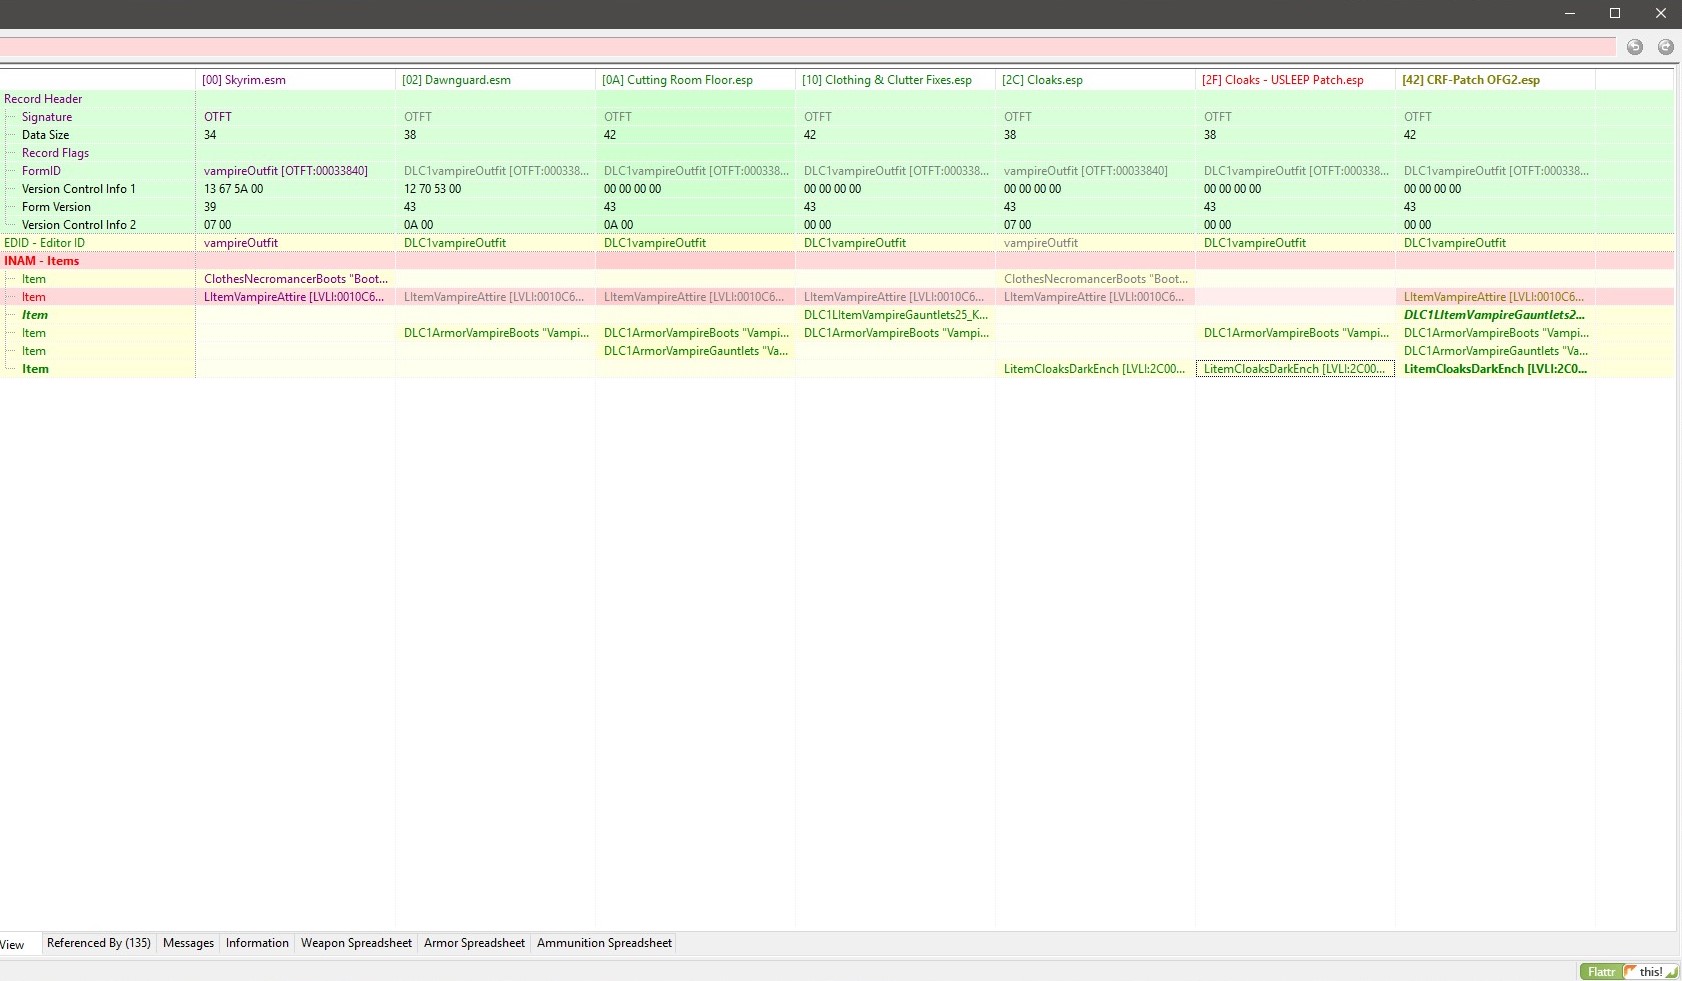Screen dimensions: 1682x981
Task: Click DLC1ArmorVampireBoots cell under Dawnguard.esm
Action: 495,333
